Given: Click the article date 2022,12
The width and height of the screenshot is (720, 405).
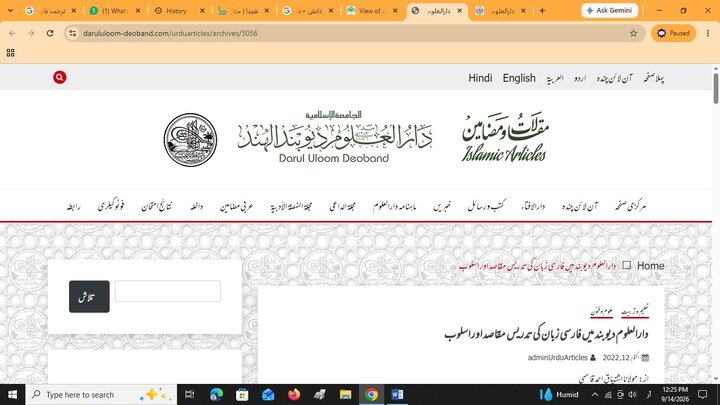Looking at the screenshot, I should tap(621, 358).
